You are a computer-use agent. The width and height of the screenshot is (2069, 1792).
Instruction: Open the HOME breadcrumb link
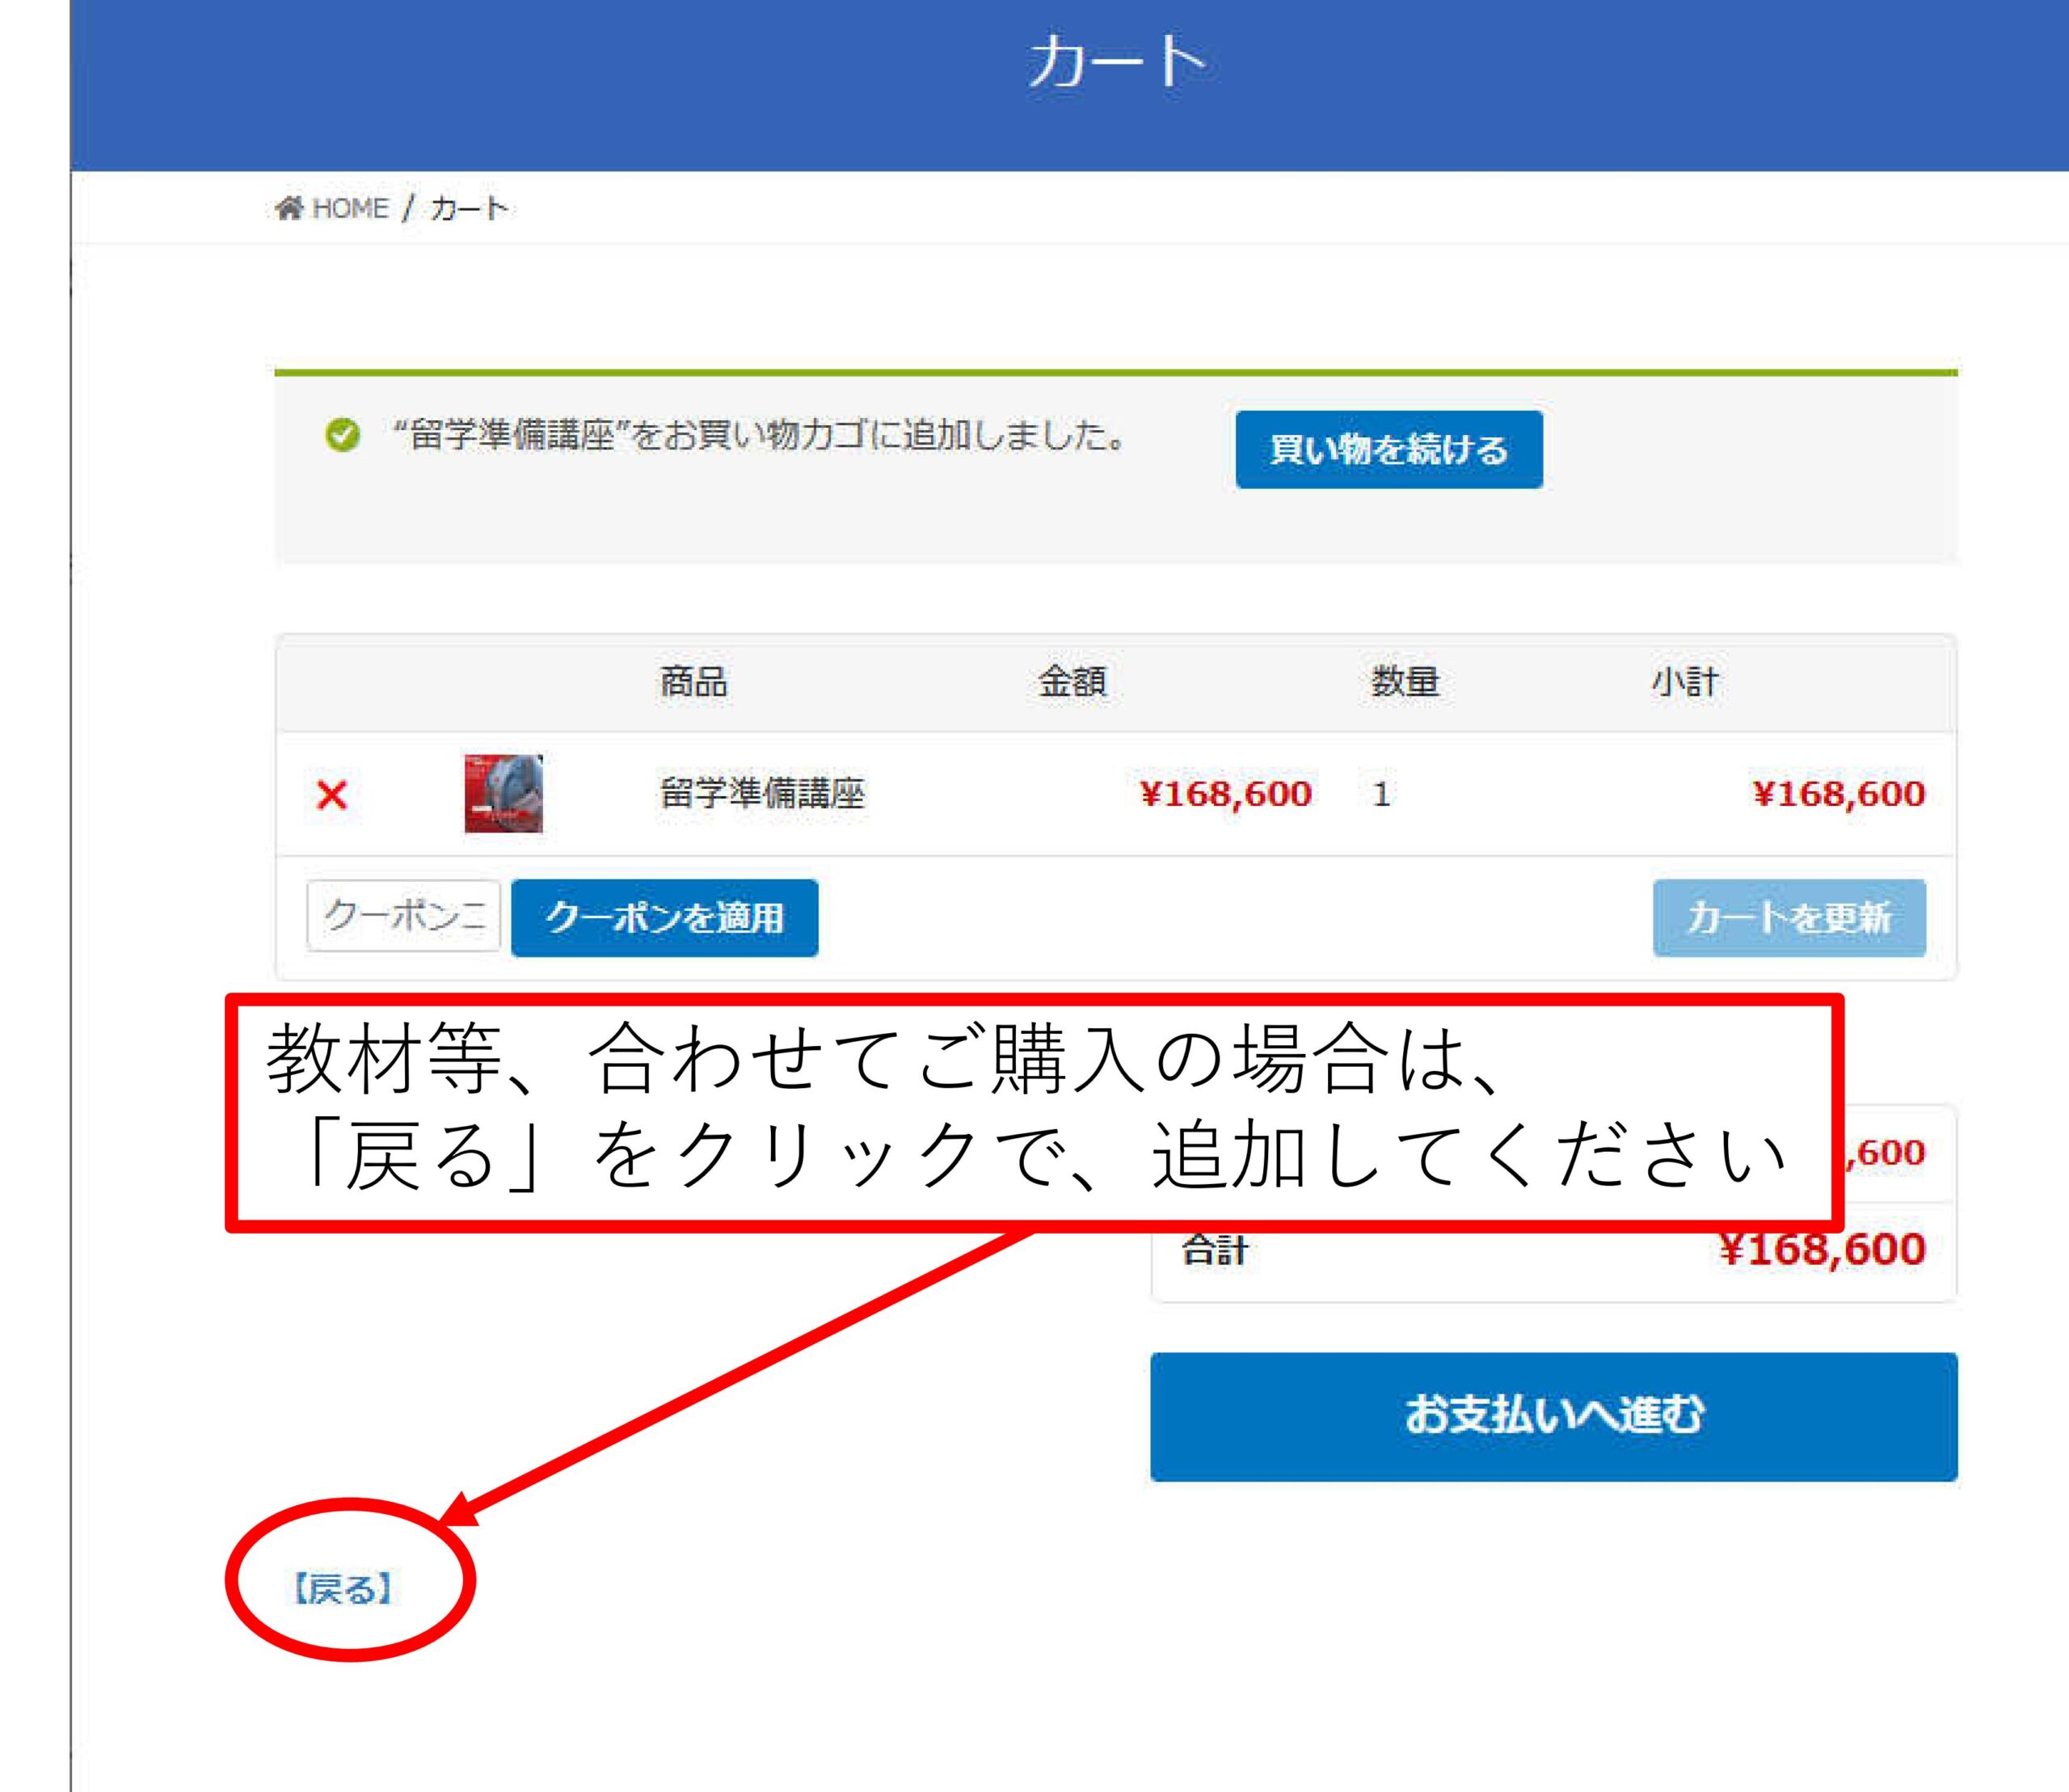click(x=350, y=208)
